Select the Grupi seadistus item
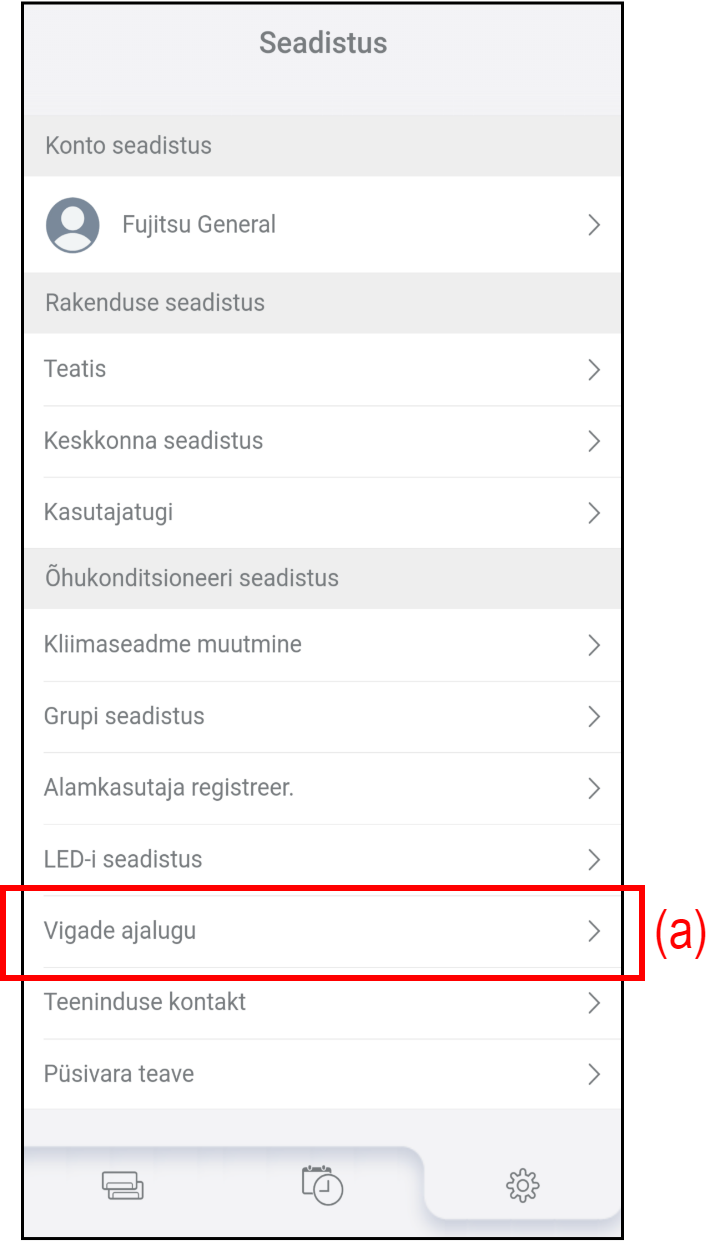Viewport: 715px width, 1243px height. coord(124,716)
